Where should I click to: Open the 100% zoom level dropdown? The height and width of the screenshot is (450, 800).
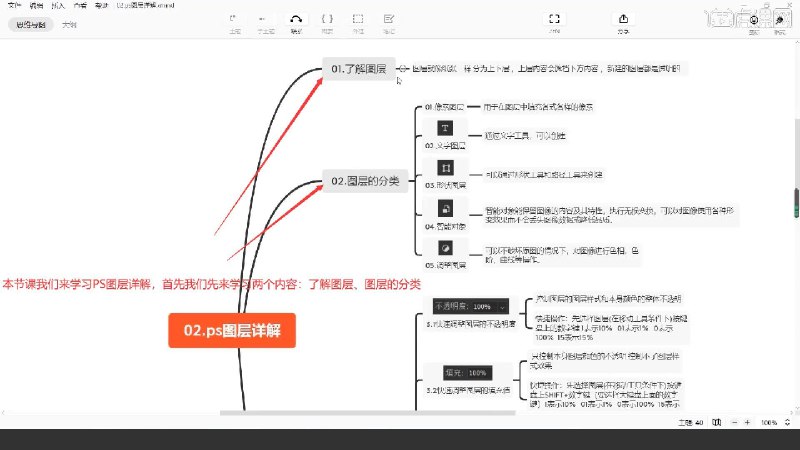click(x=769, y=422)
